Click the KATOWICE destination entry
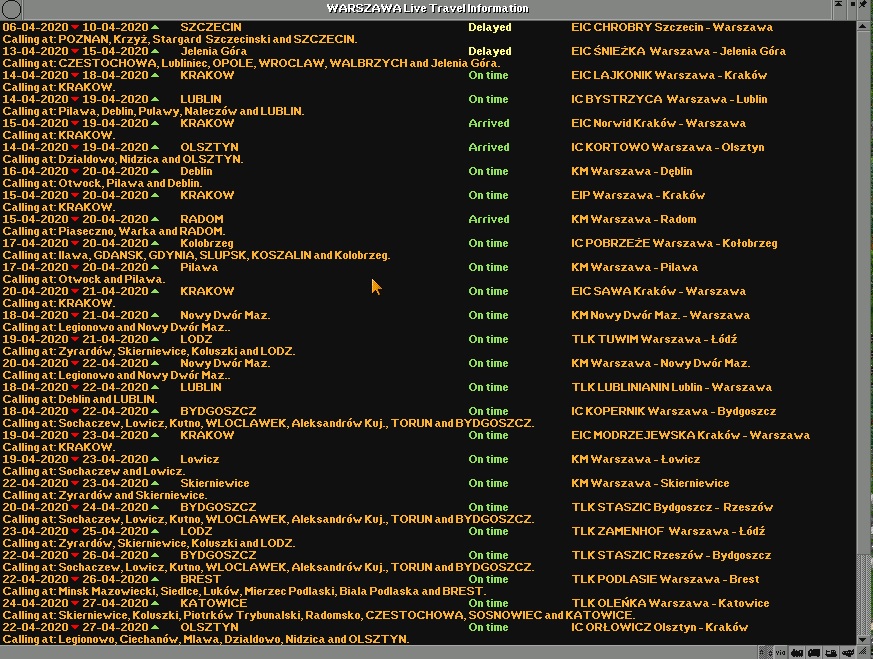Image resolution: width=873 pixels, height=659 pixels. [213, 603]
